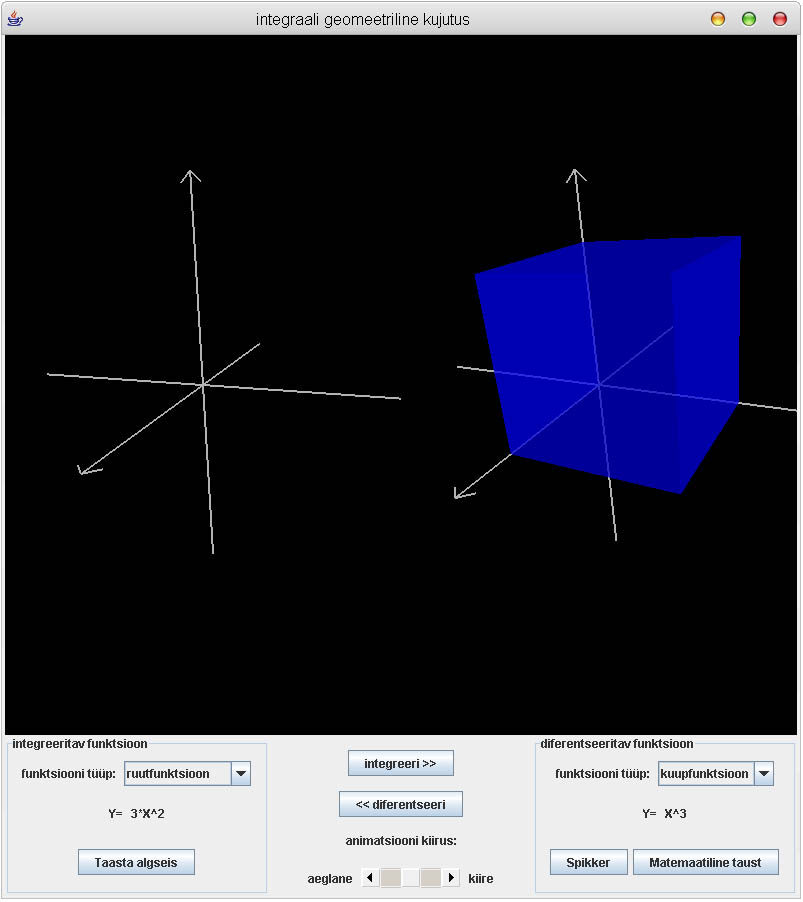The height and width of the screenshot is (902, 803).
Task: Click the origin of the left coordinate axes
Action: tap(203, 384)
